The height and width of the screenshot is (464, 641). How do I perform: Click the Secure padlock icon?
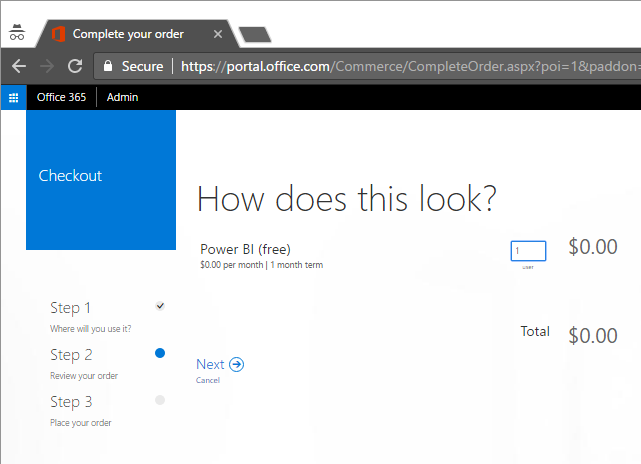[108, 66]
